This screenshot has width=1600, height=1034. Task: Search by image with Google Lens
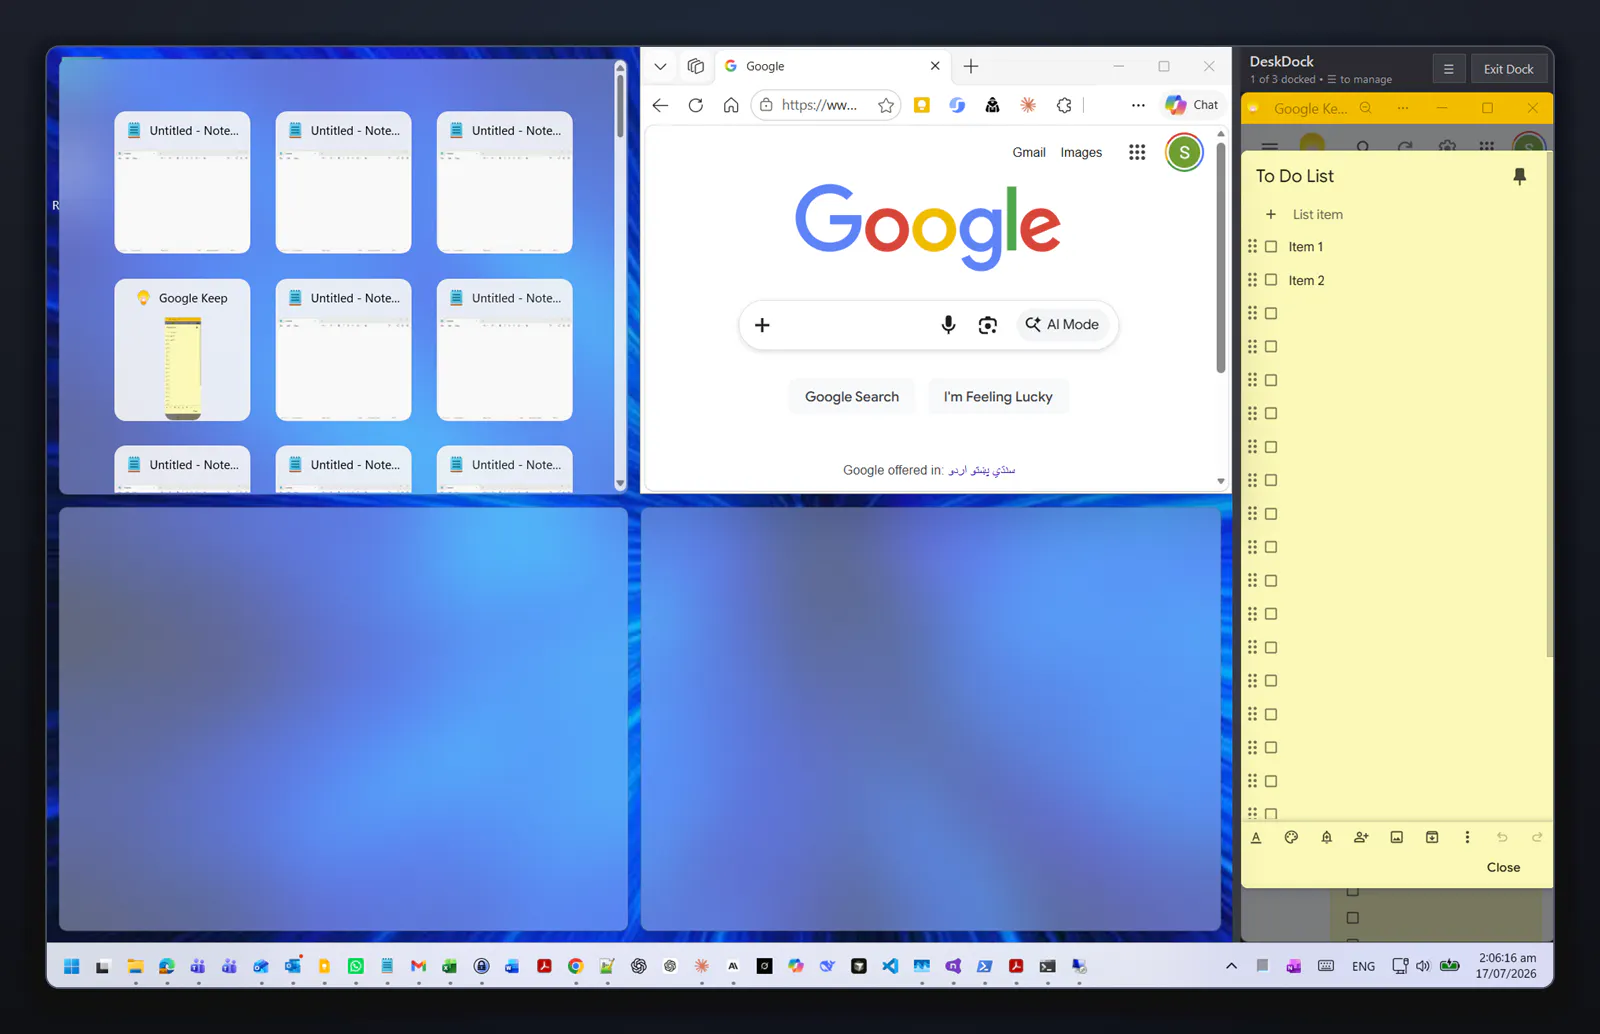click(987, 325)
